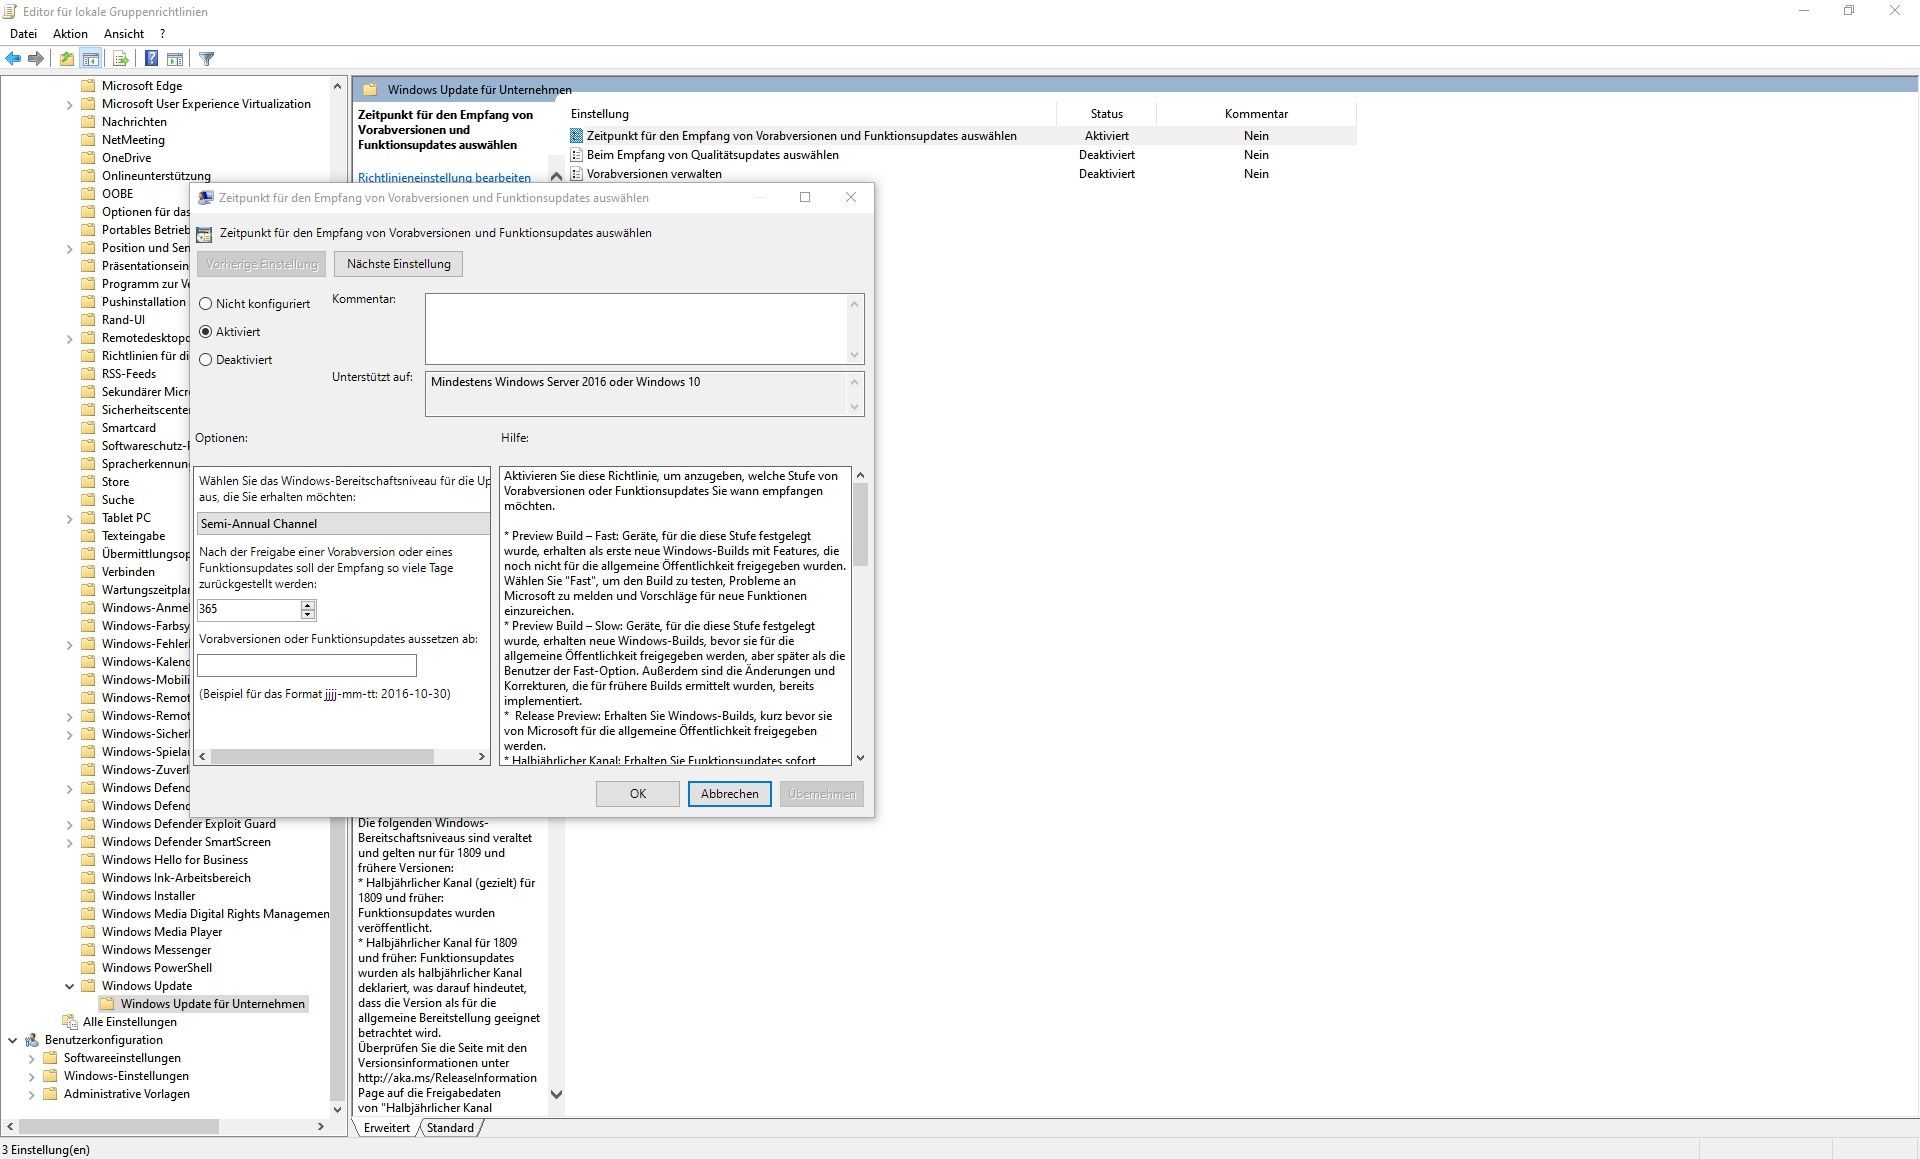
Task: Click the Windows Installer folder icon
Action: (x=88, y=896)
